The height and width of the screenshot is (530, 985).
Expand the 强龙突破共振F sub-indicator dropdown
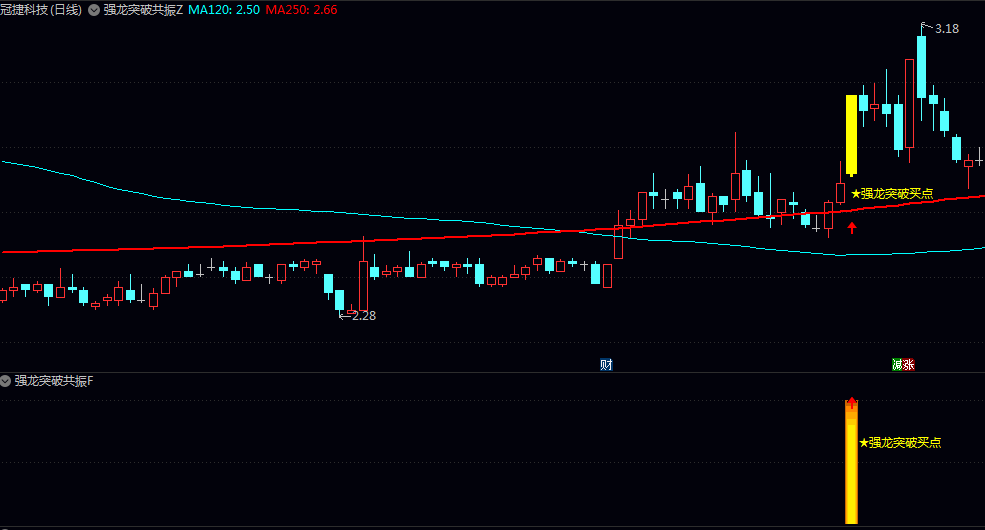[5, 381]
